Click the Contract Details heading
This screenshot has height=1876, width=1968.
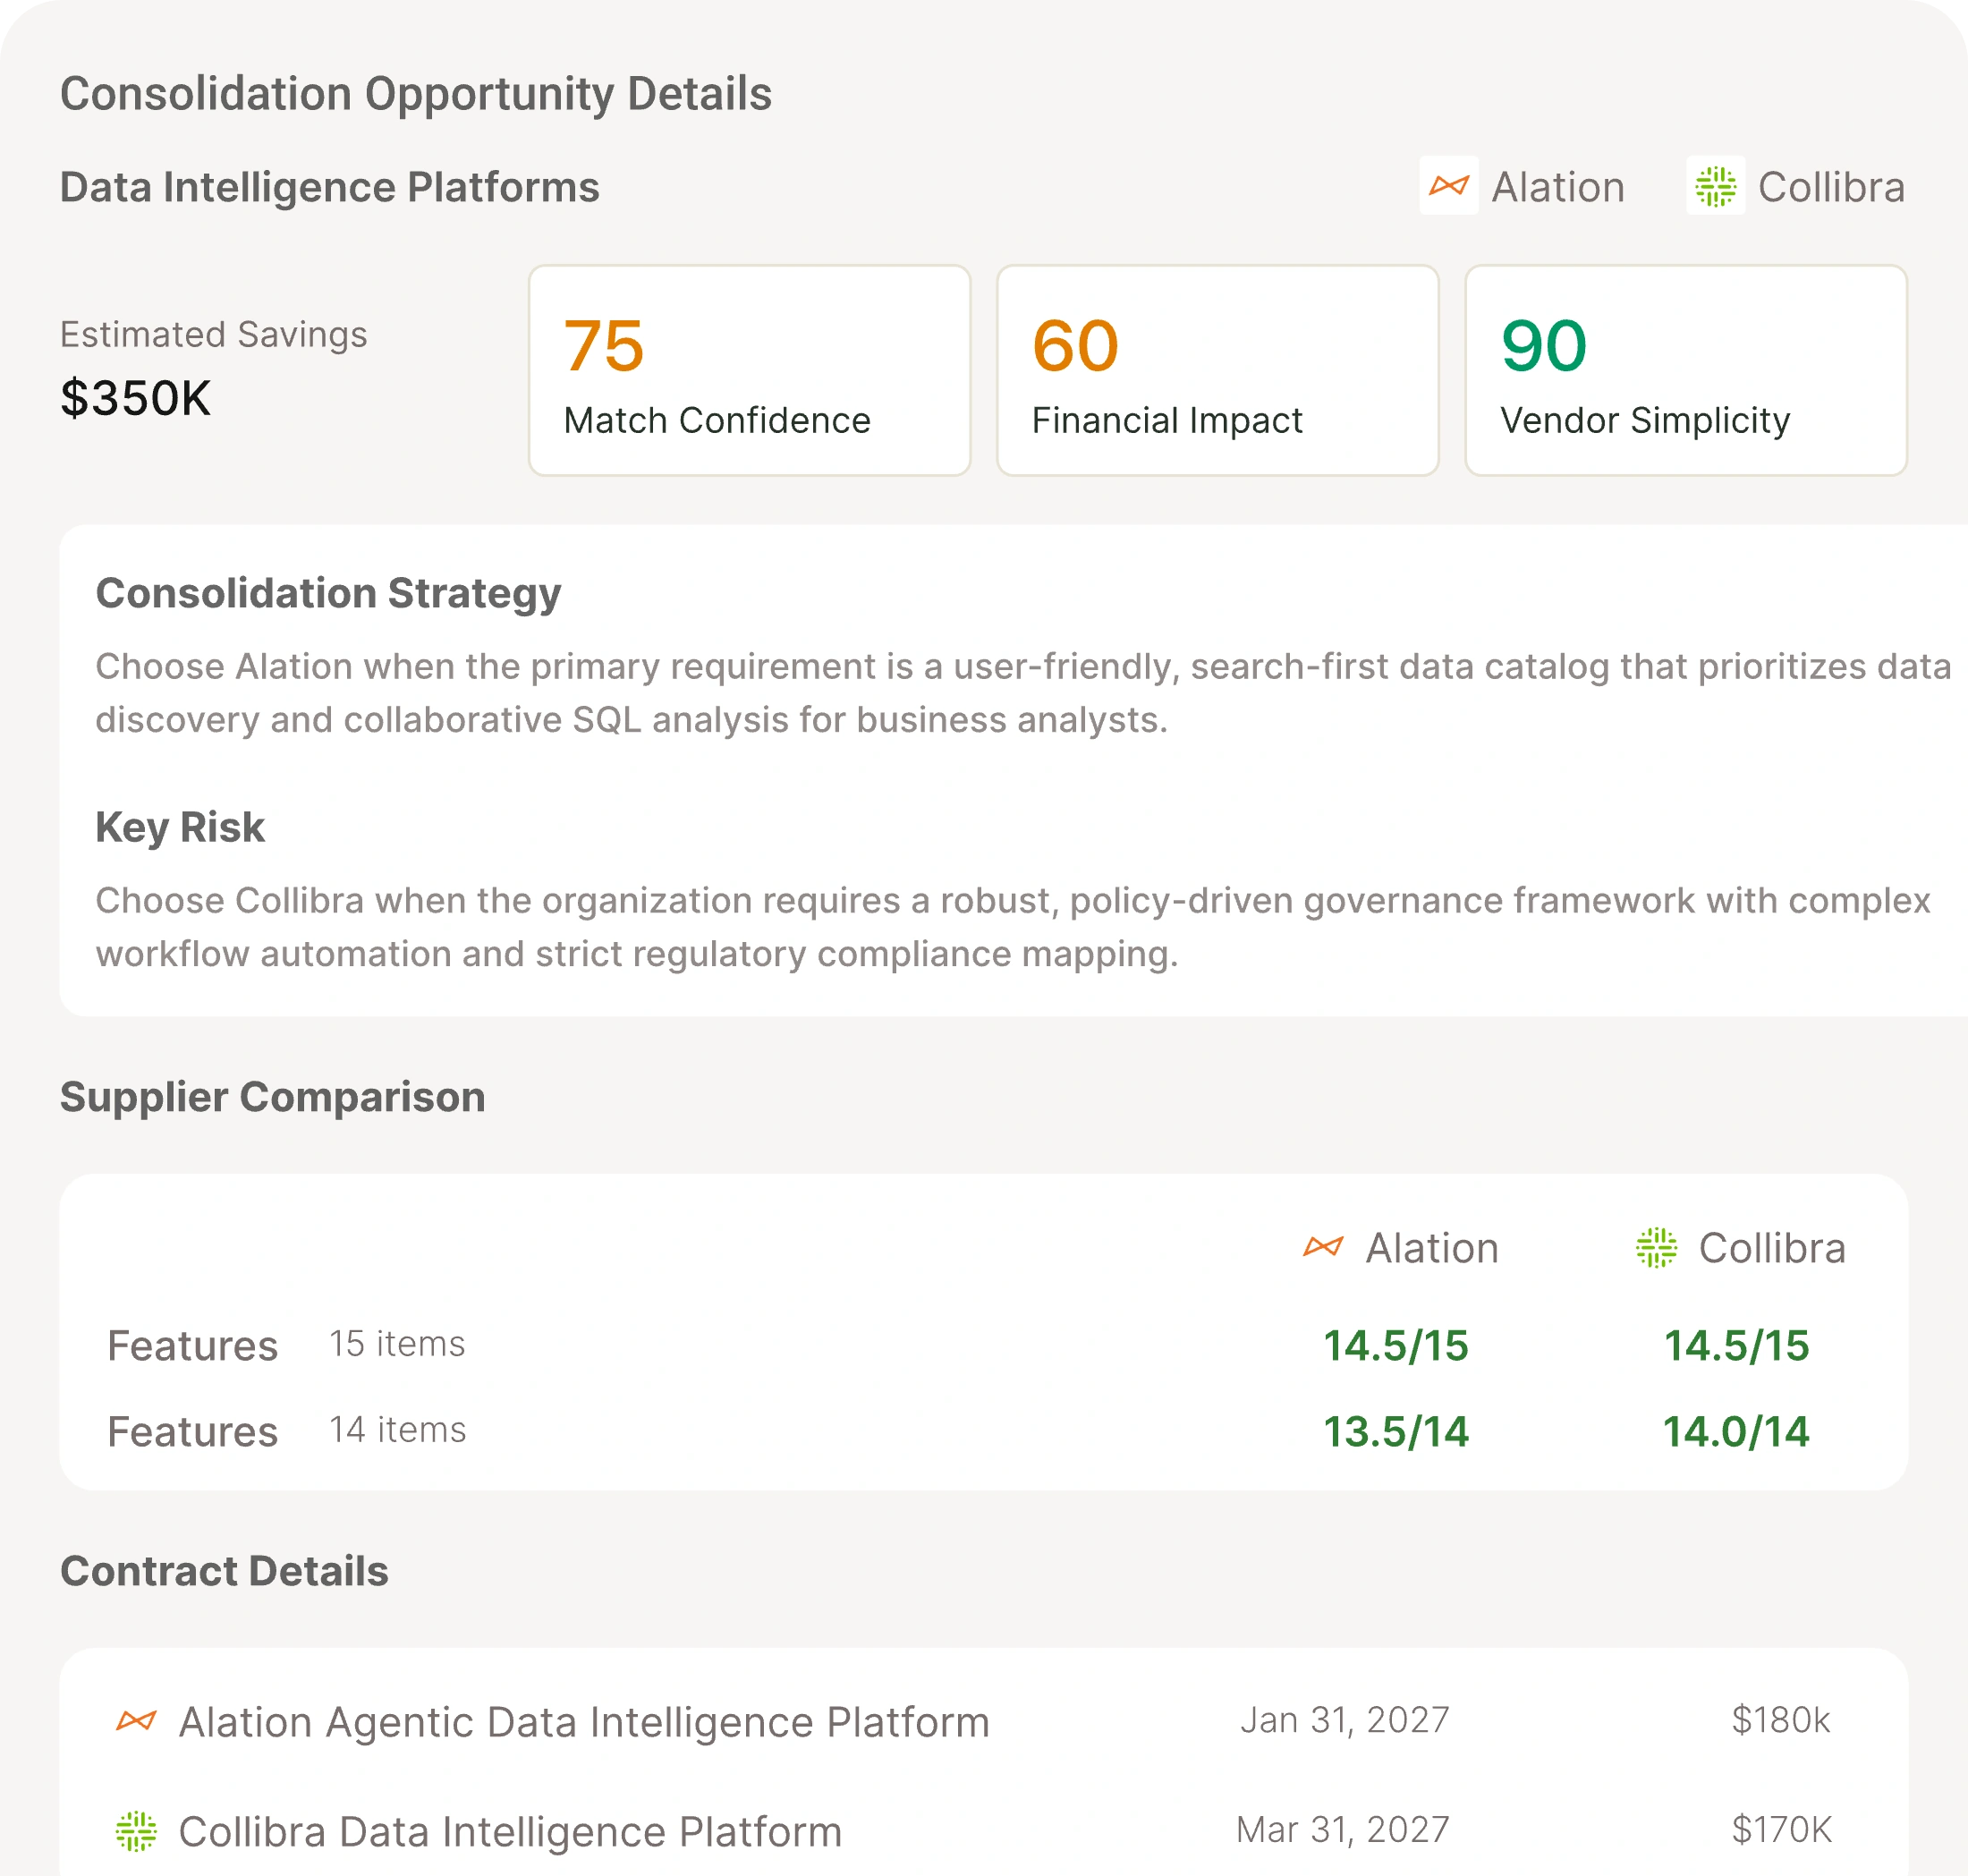coord(224,1571)
